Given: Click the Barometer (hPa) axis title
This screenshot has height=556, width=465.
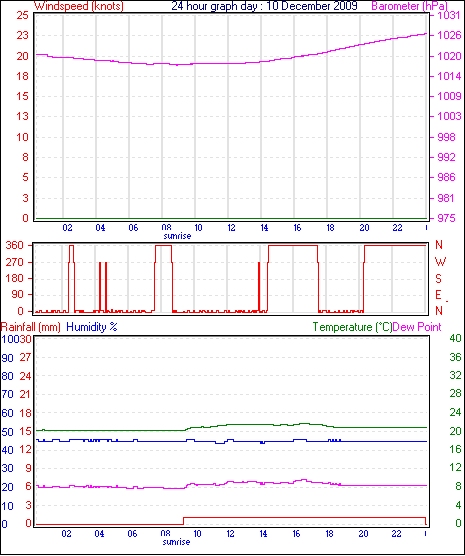Looking at the screenshot, I should point(410,6).
